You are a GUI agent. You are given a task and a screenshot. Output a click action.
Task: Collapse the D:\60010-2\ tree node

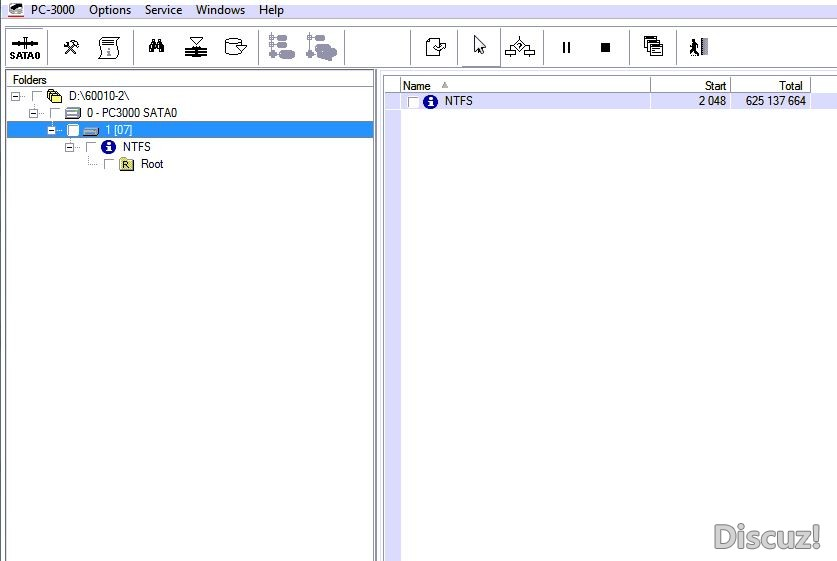(x=15, y=97)
